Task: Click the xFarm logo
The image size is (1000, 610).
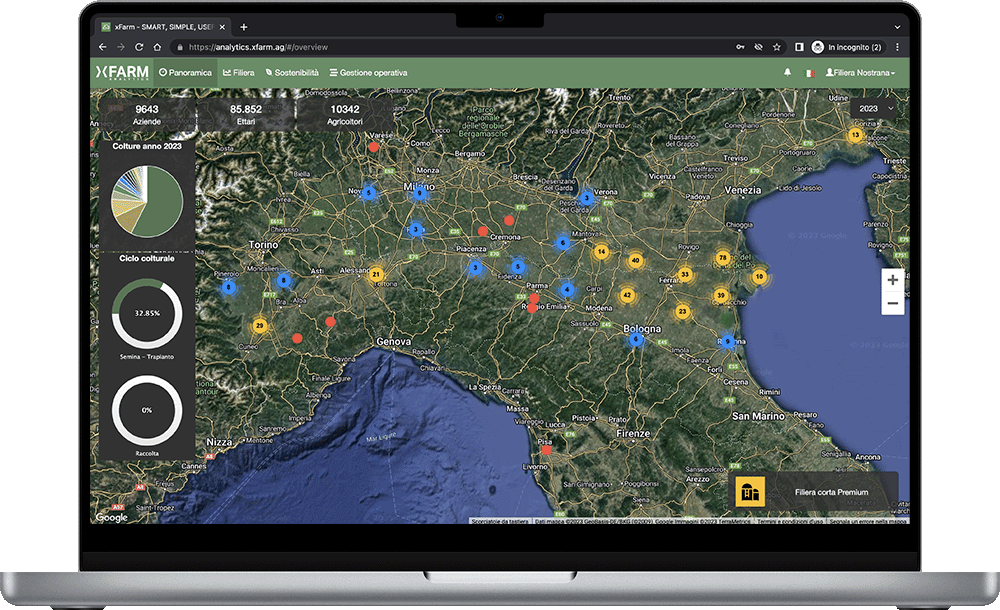Action: click(122, 73)
